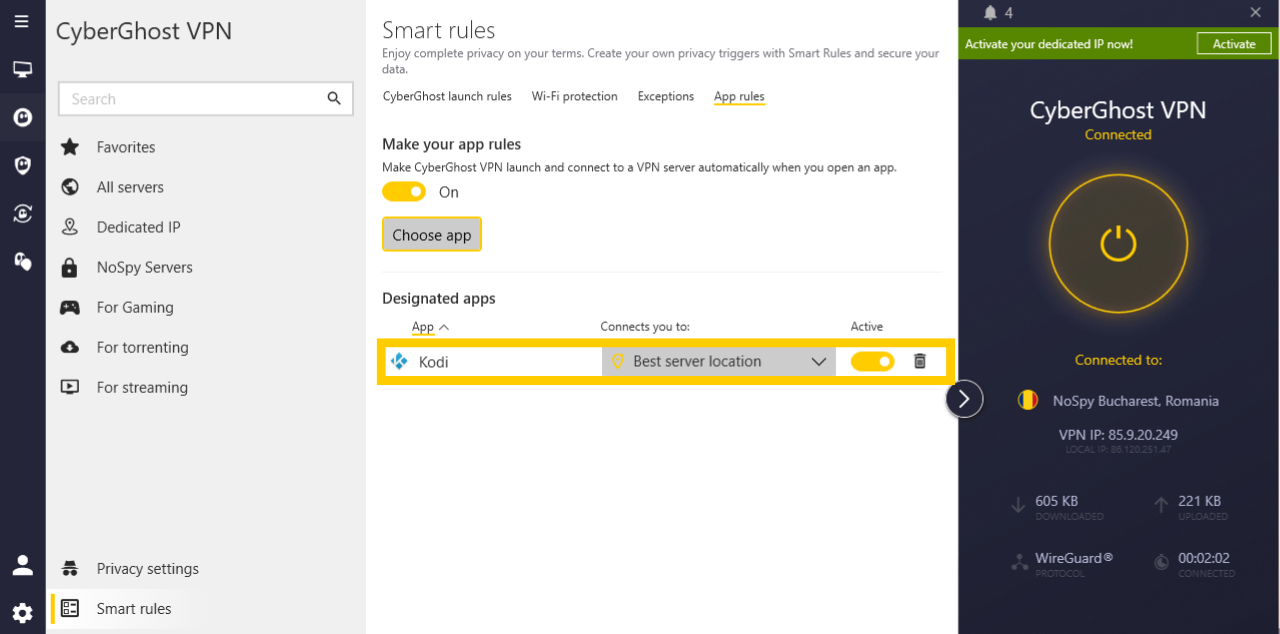Image resolution: width=1280 pixels, height=634 pixels.
Task: Click the All servers globe icon
Action: coord(70,187)
